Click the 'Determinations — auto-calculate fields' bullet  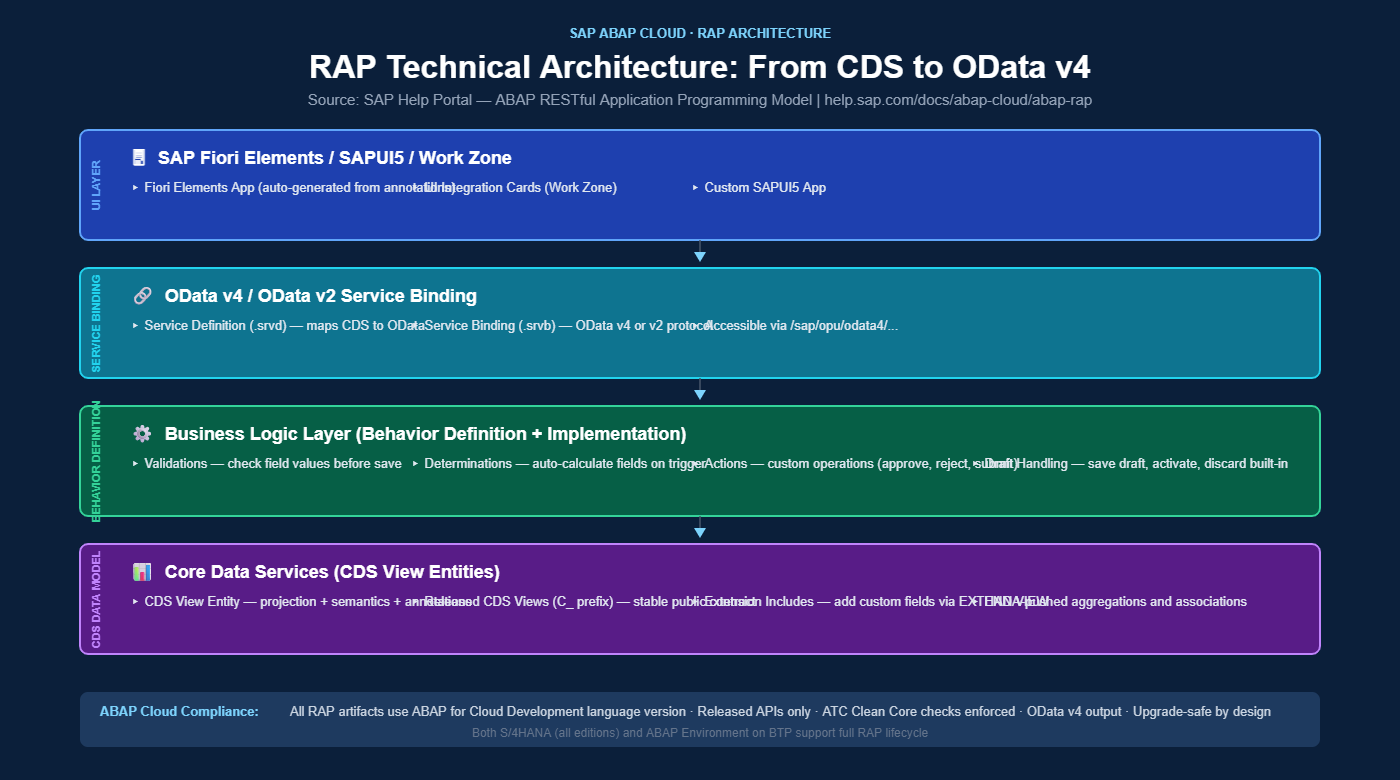(558, 464)
